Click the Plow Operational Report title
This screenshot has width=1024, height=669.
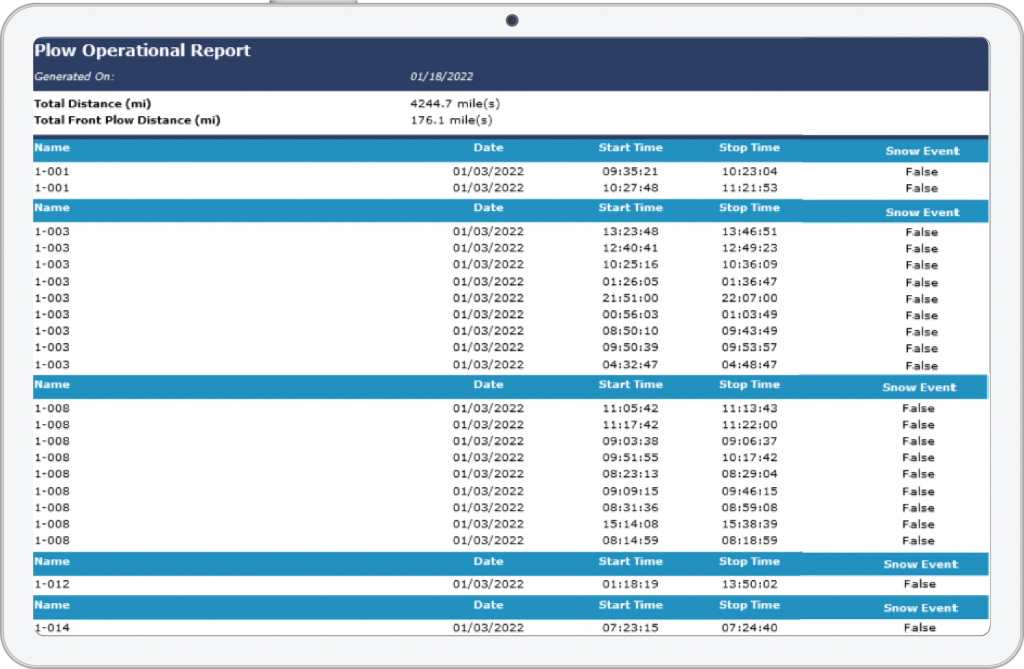click(142, 51)
